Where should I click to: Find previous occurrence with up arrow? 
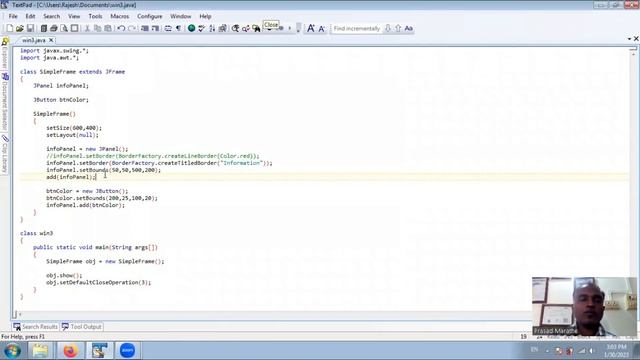click(x=398, y=29)
